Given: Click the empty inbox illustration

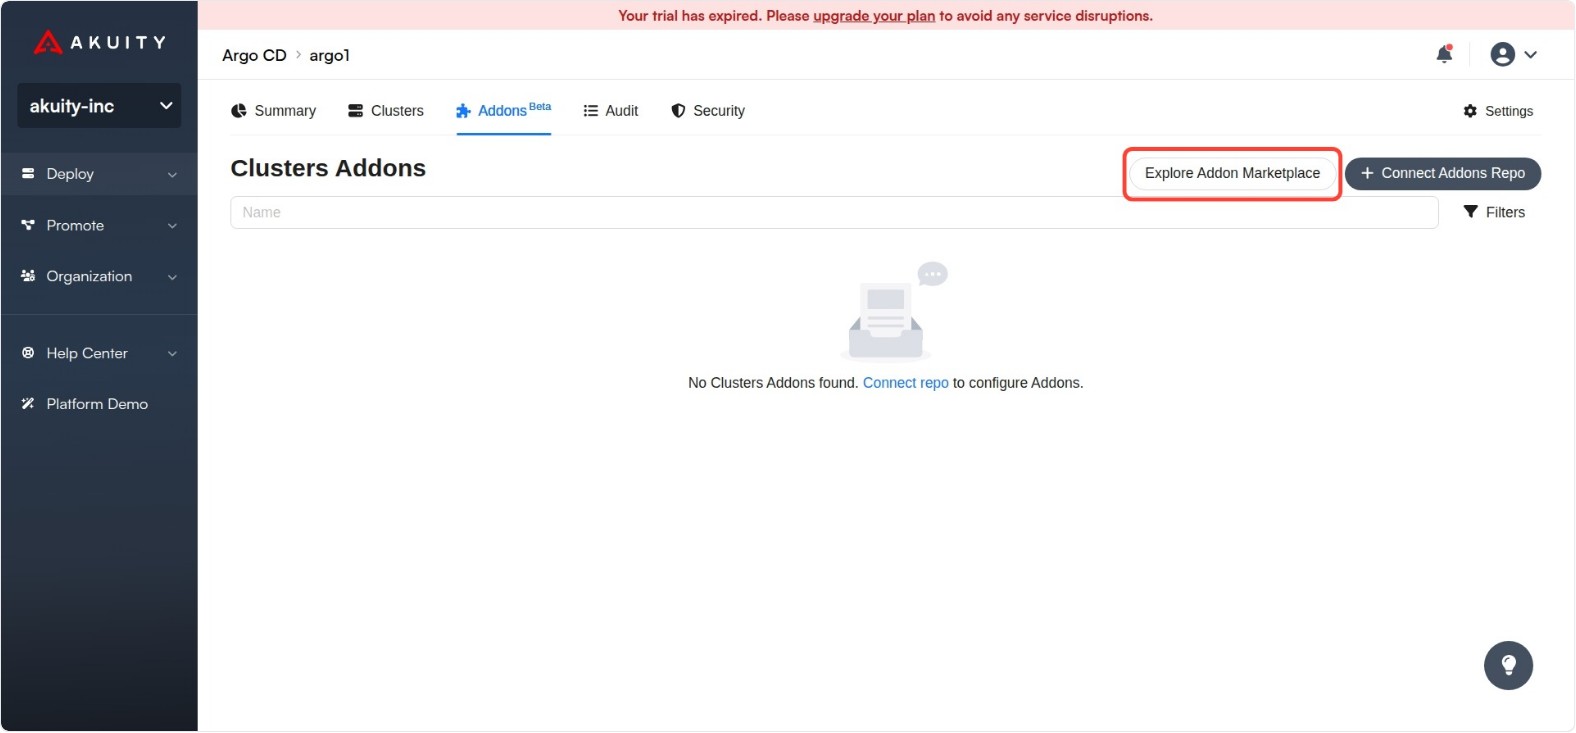Looking at the screenshot, I should coord(892,311).
